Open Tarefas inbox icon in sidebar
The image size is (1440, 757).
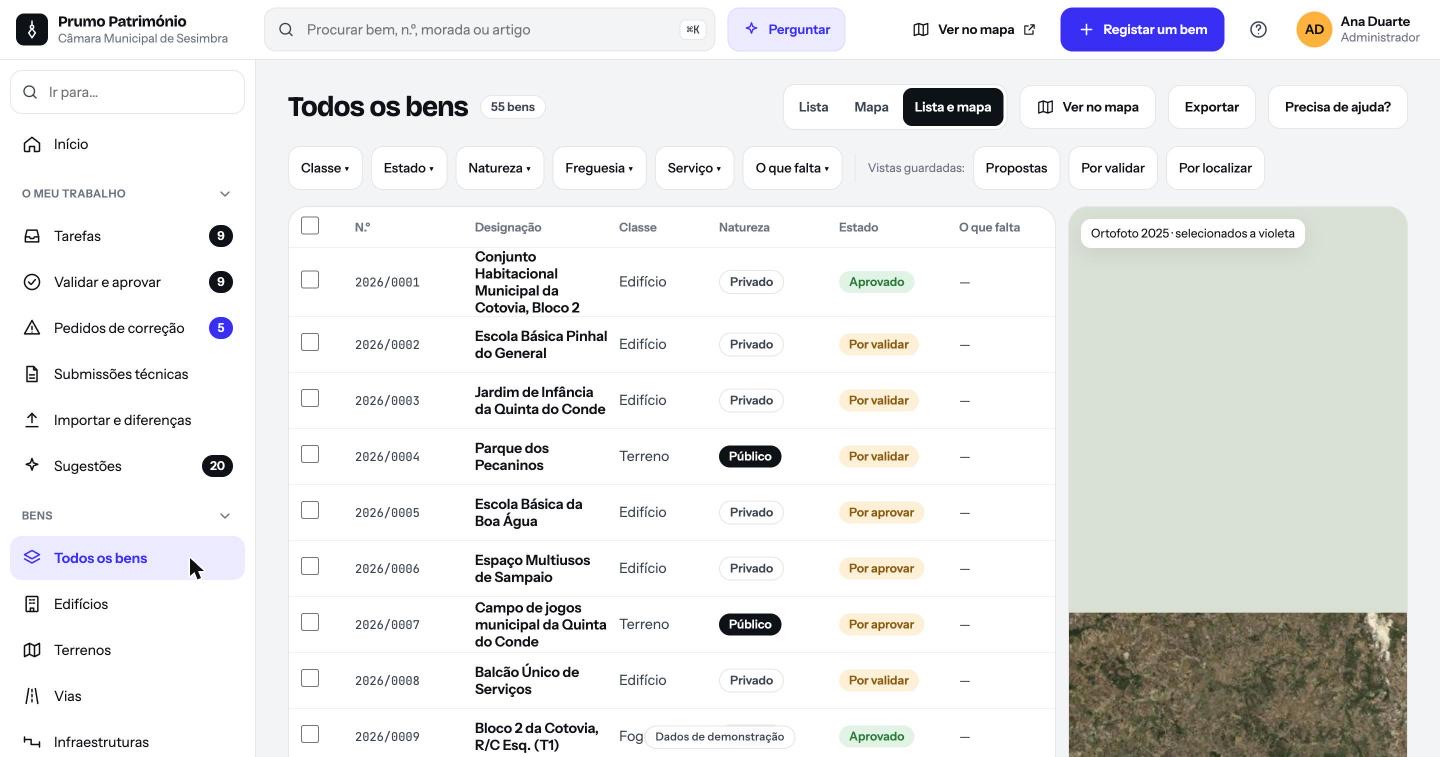coord(32,236)
